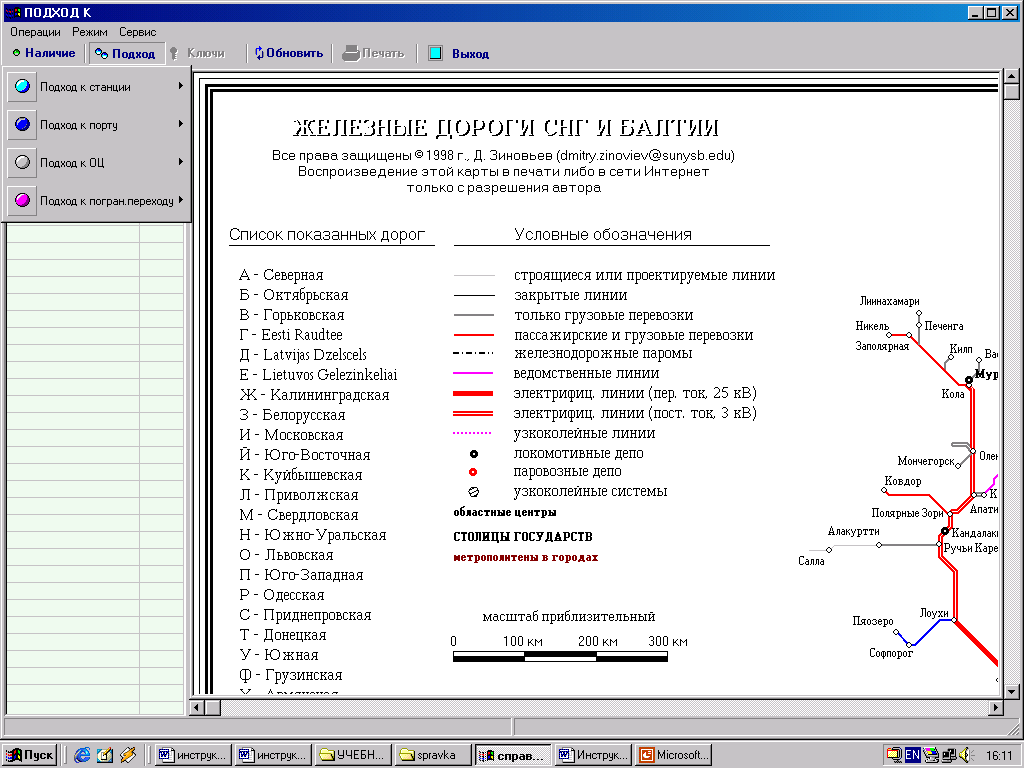Click the magenta circle icon for Подход к погран.переходу
The height and width of the screenshot is (768, 1024).
point(22,200)
